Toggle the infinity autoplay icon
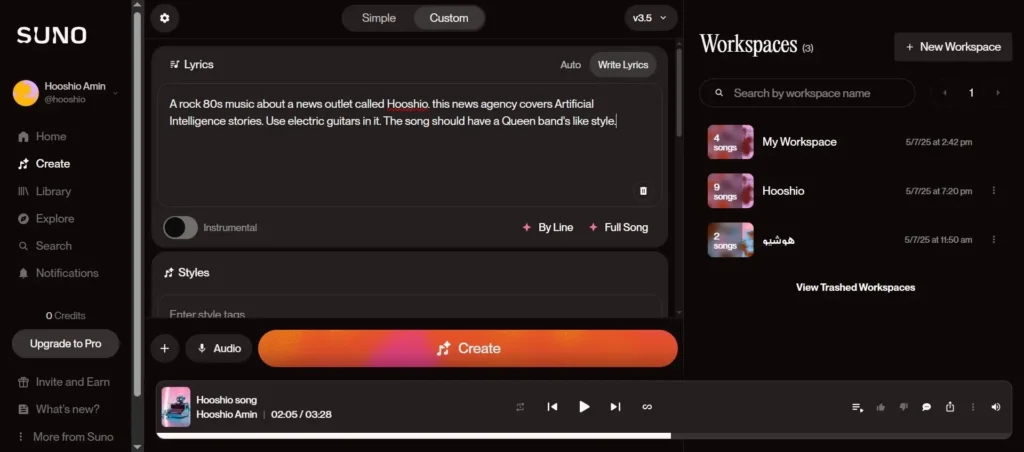 [x=647, y=407]
